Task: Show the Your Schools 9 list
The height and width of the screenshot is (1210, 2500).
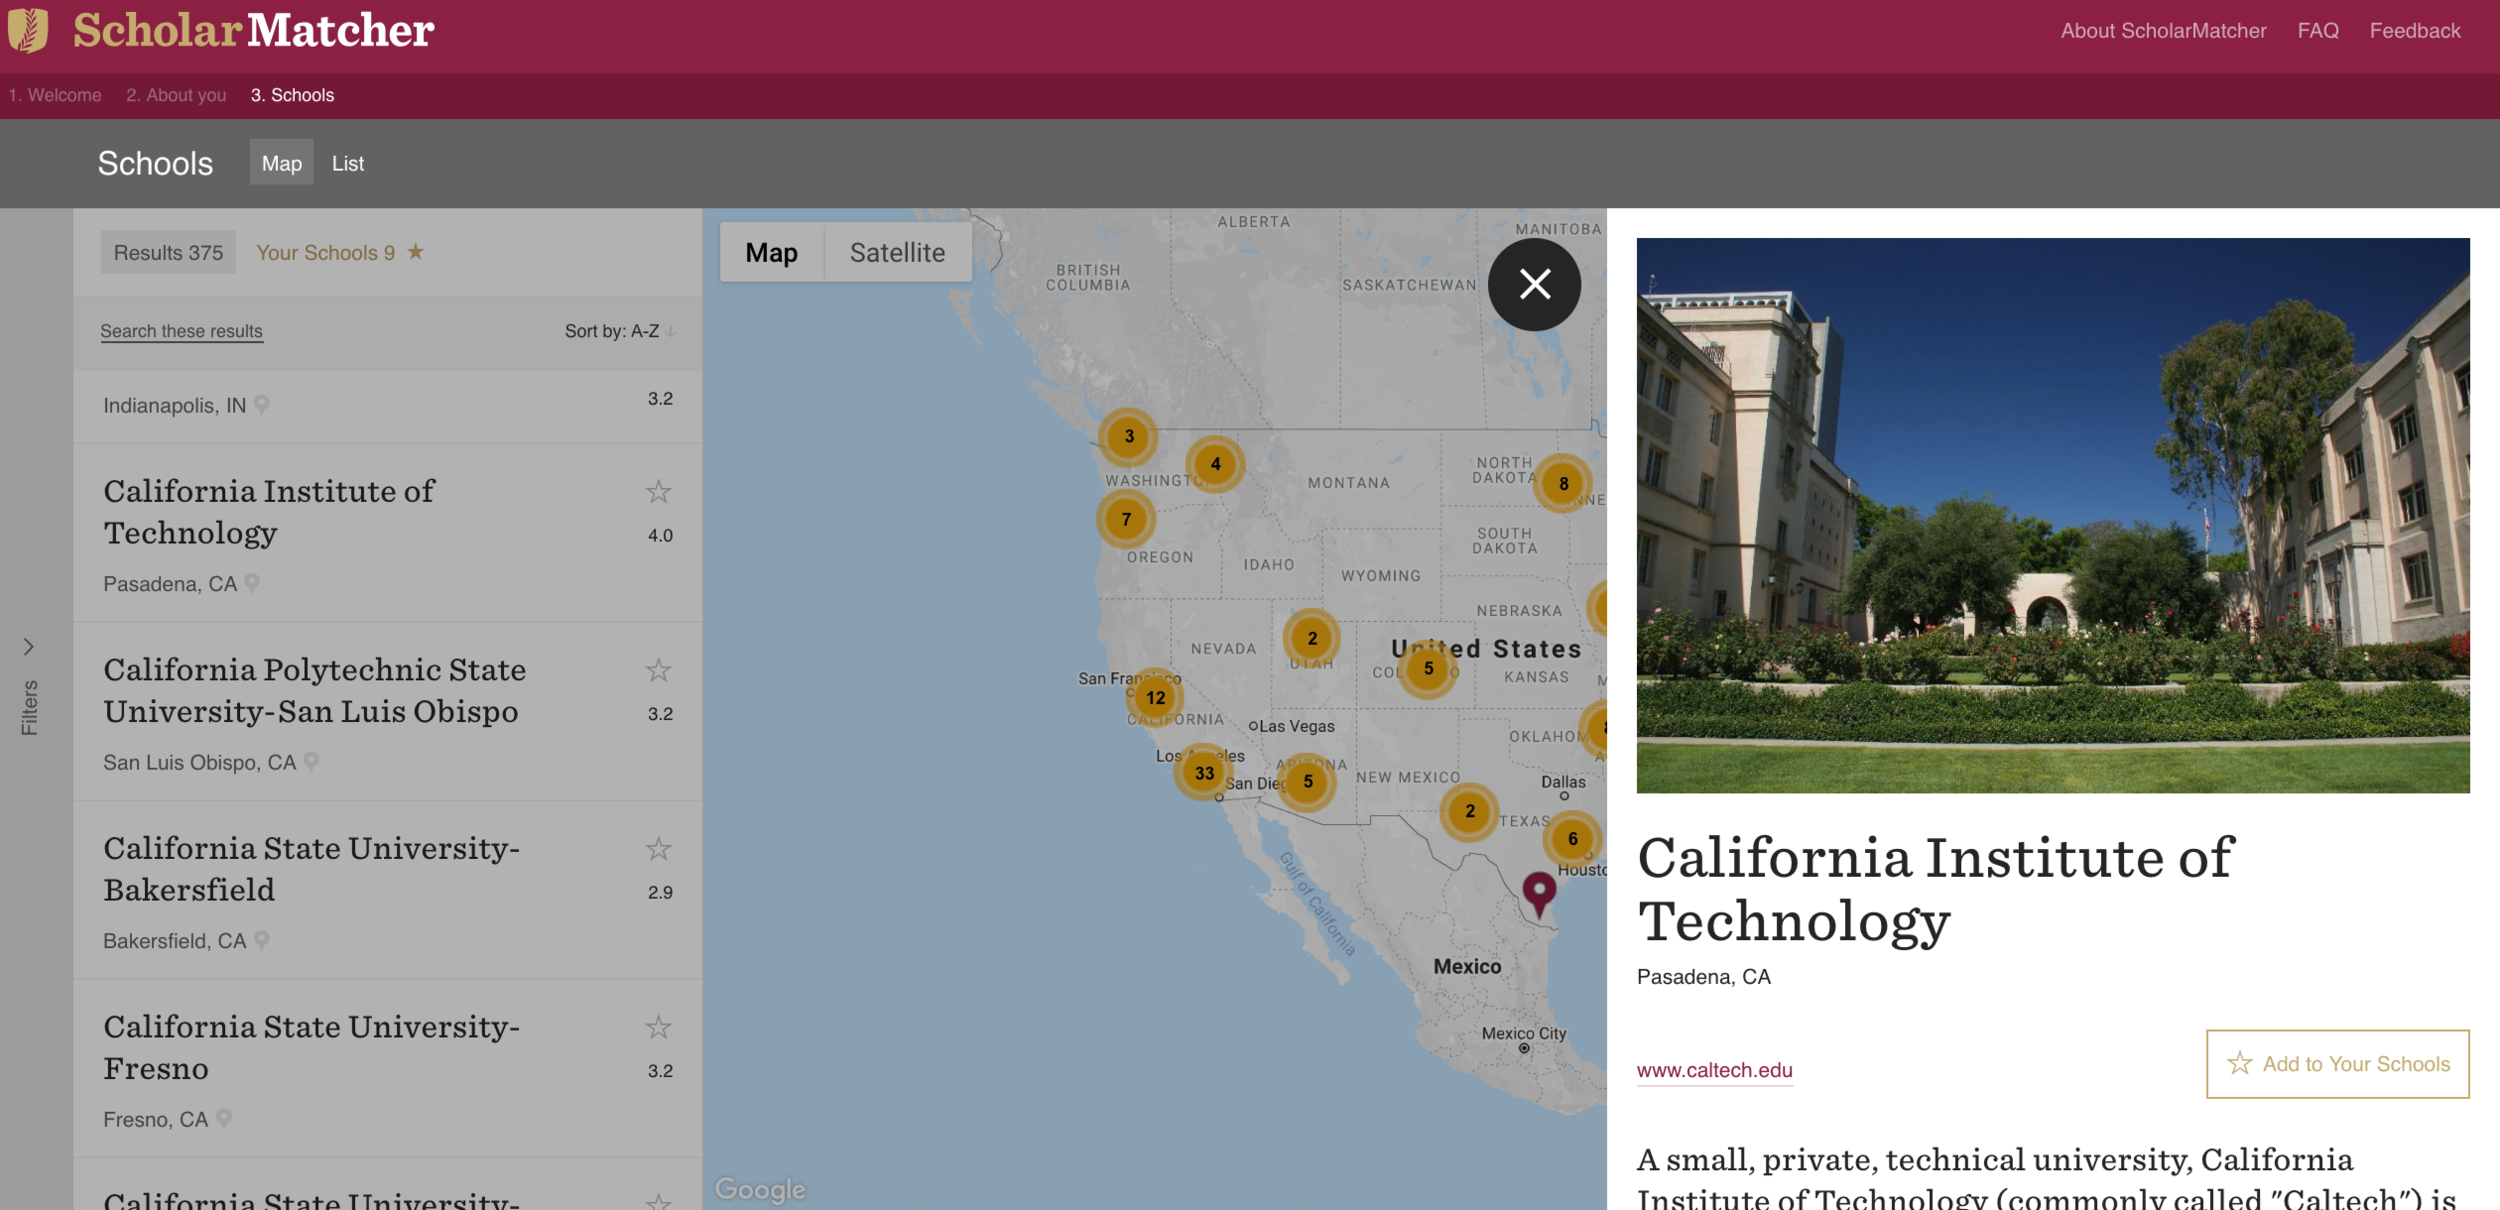Action: pyautogui.click(x=339, y=253)
